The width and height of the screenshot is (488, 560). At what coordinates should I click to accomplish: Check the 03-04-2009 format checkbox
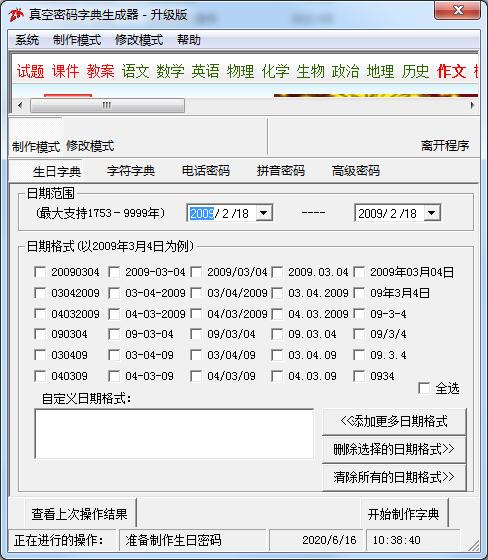click(x=114, y=293)
